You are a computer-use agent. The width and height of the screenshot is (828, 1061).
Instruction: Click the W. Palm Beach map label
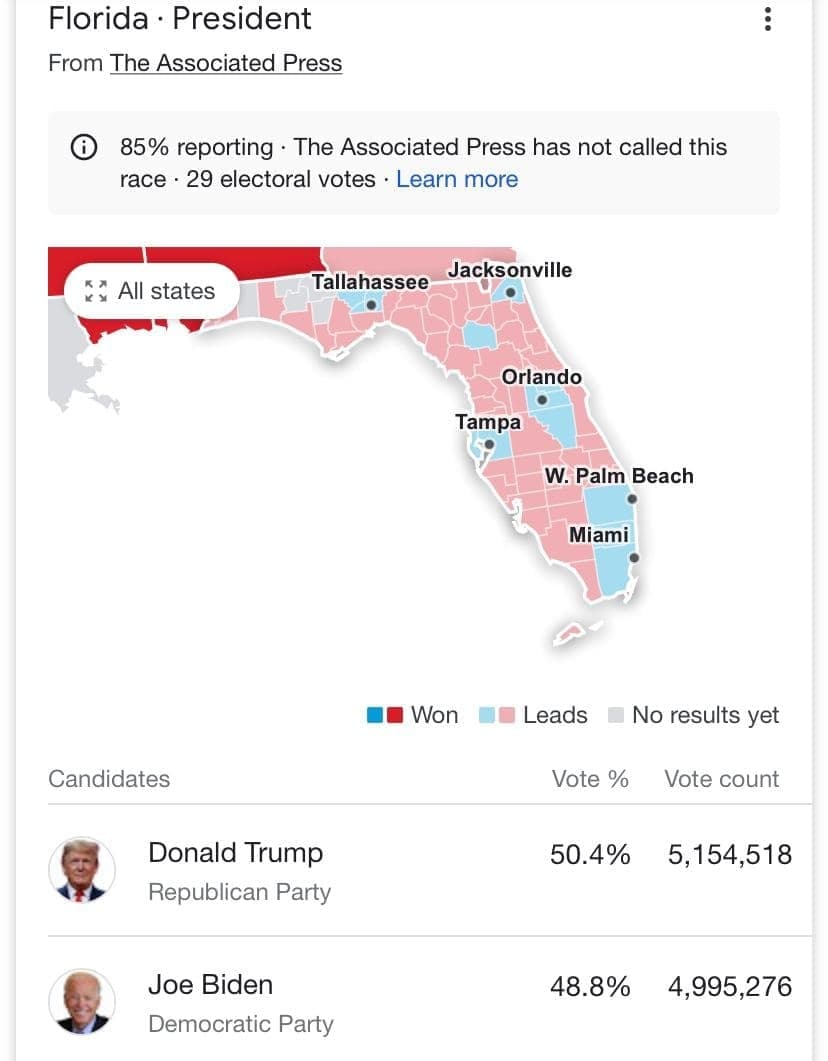point(619,476)
